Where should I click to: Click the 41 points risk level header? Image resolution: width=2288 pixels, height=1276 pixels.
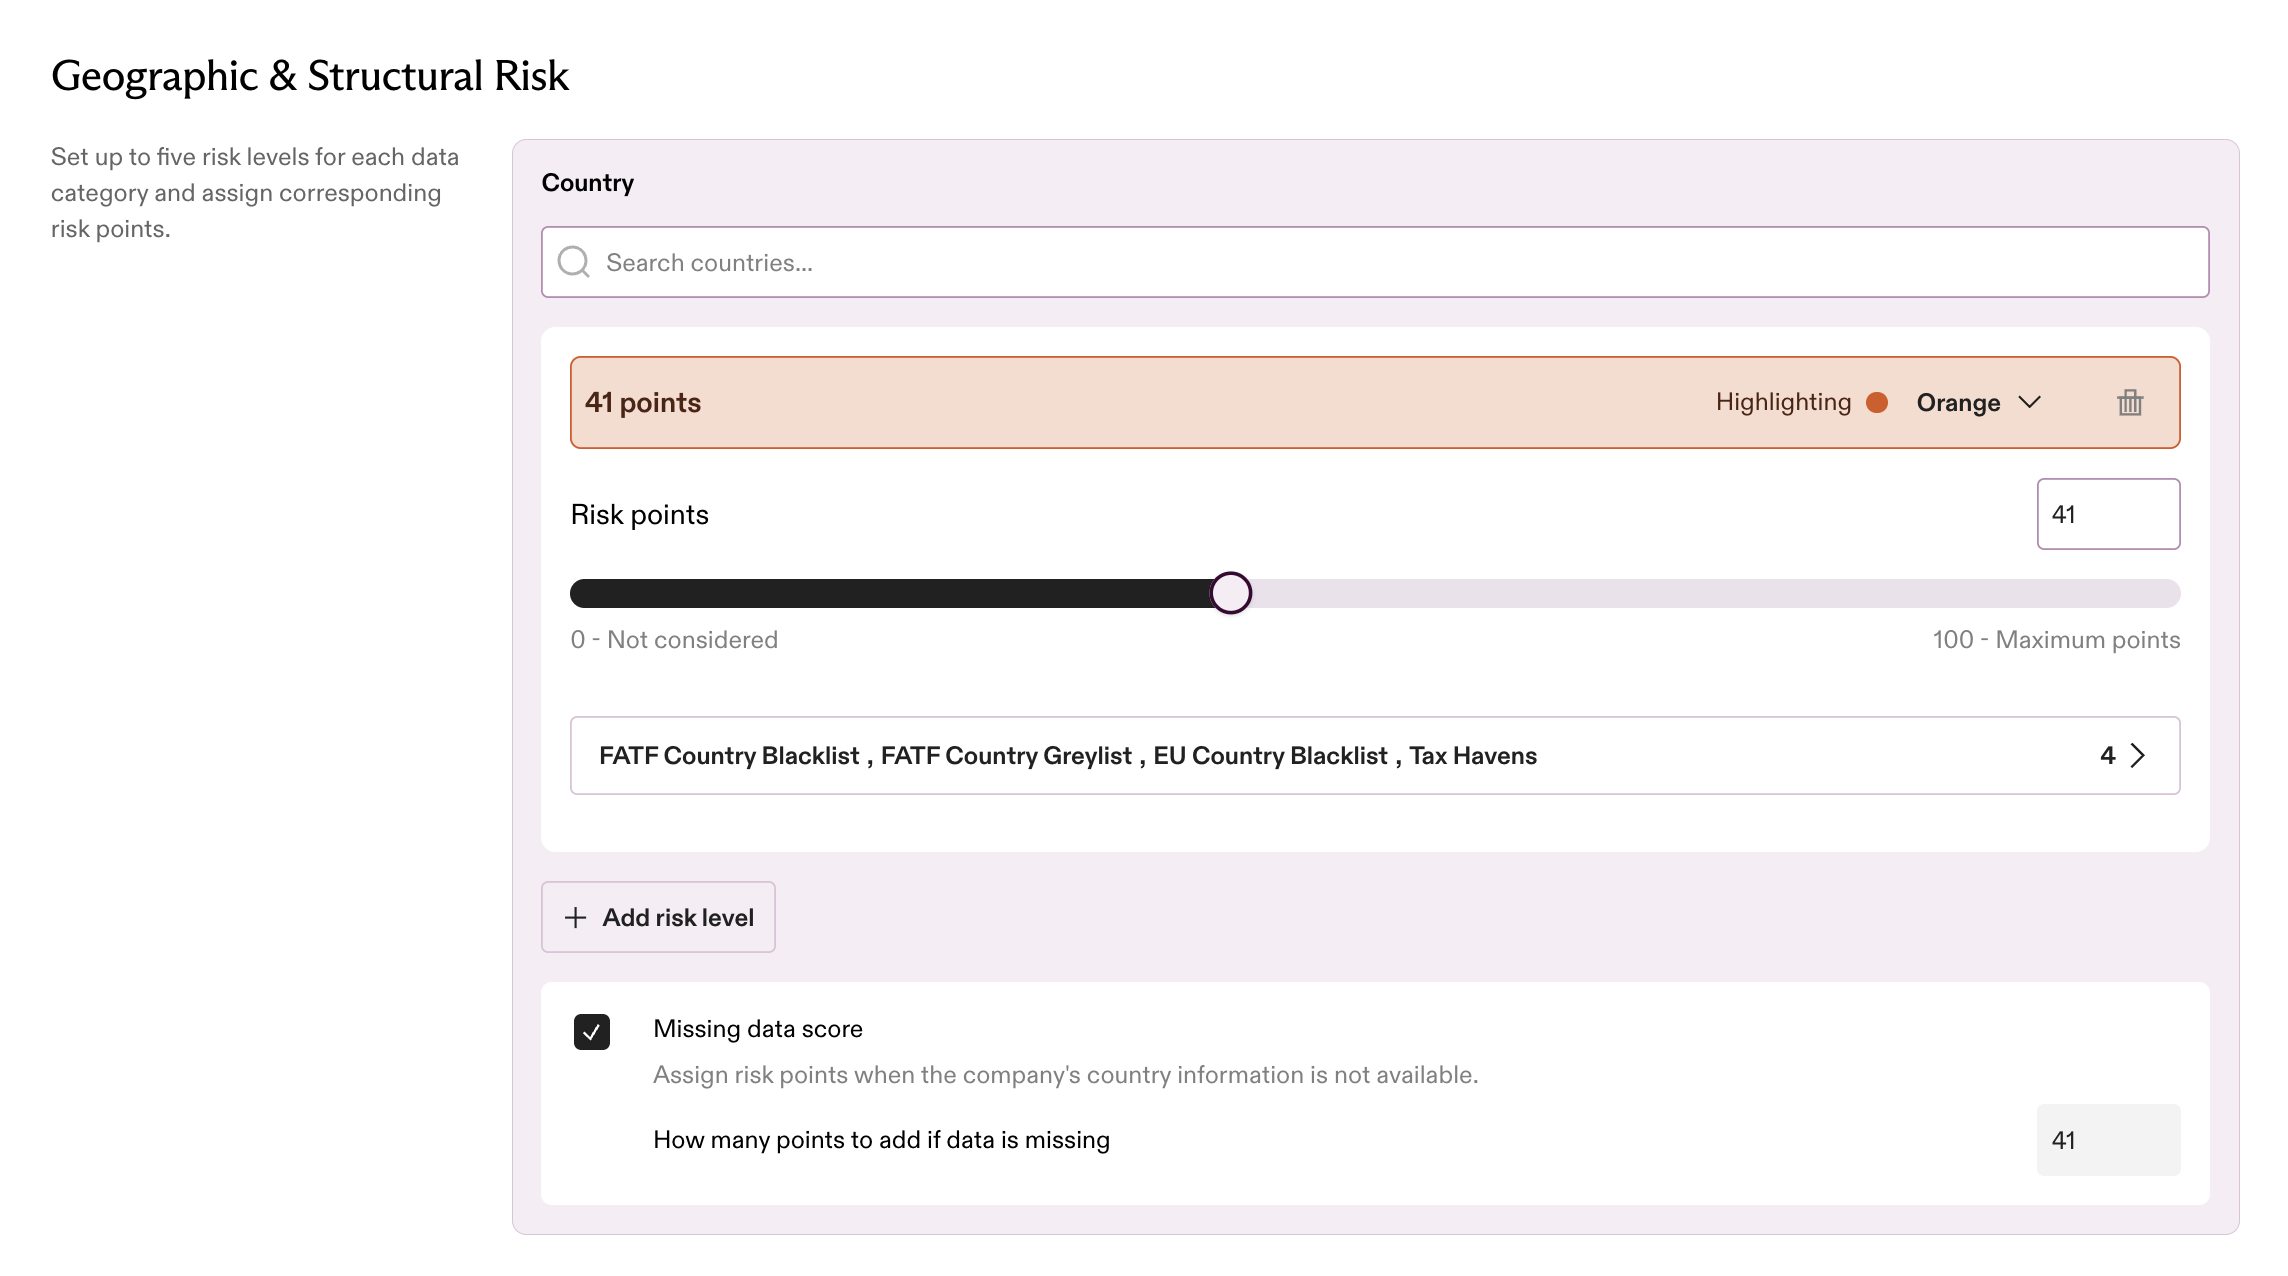click(x=1375, y=402)
